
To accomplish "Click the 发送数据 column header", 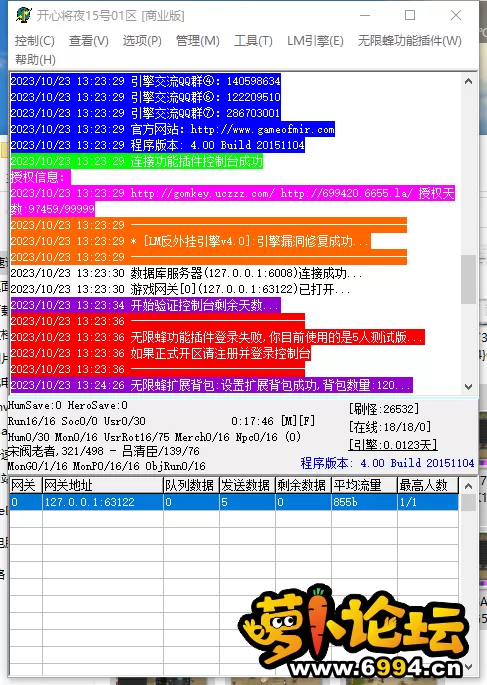I will [x=247, y=485].
